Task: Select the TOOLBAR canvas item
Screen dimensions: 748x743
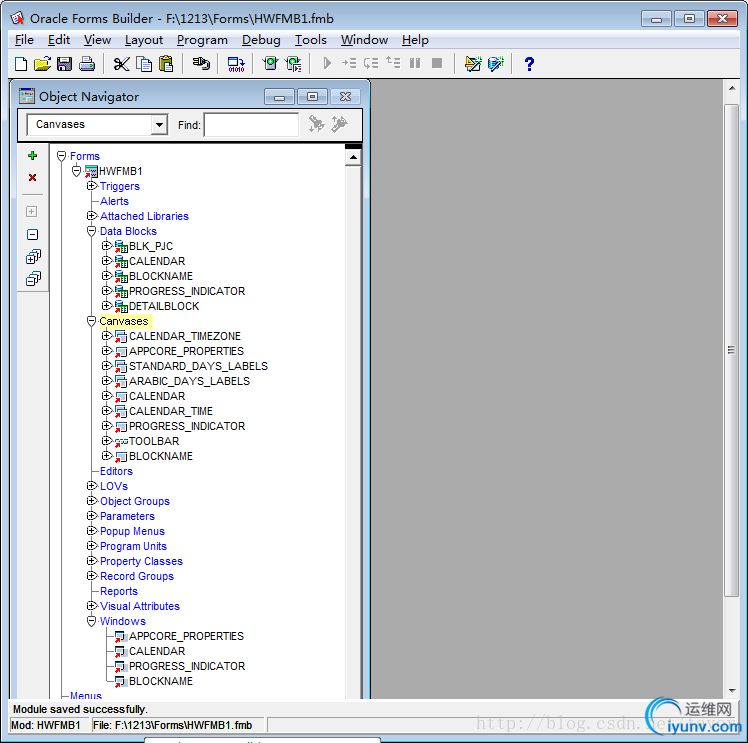Action: (x=153, y=441)
